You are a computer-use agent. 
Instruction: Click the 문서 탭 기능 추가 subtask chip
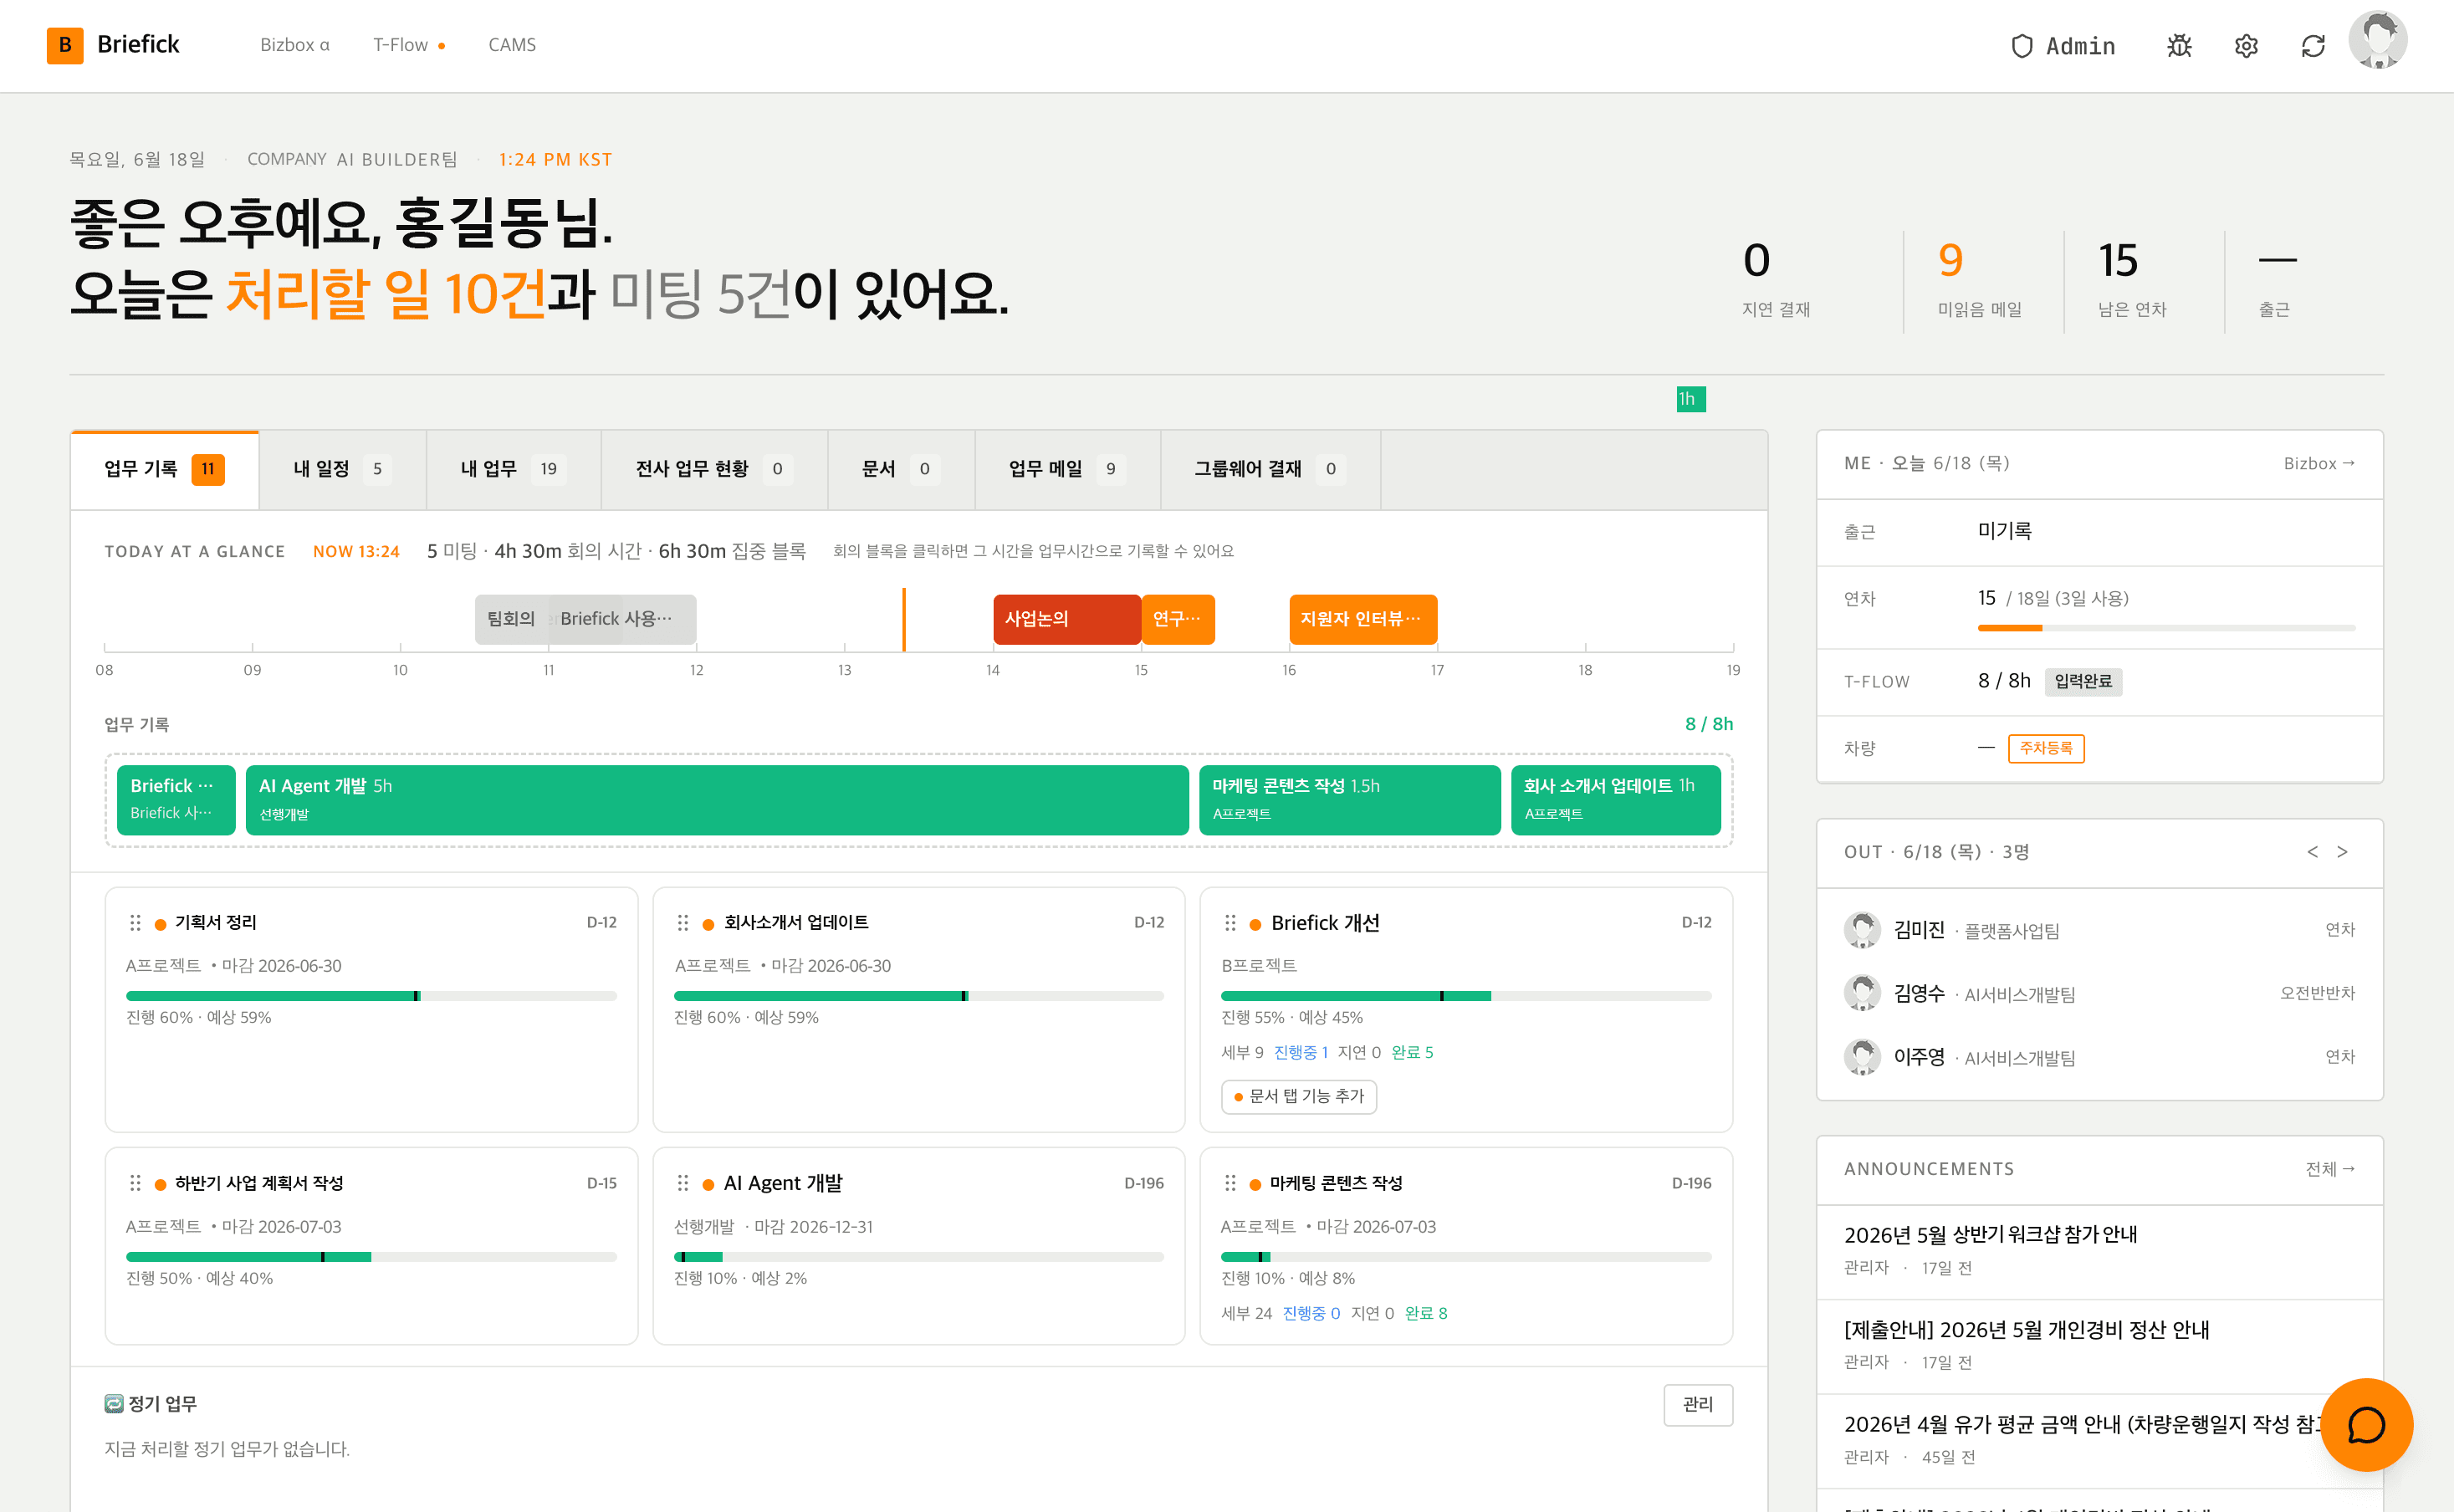1299,1097
